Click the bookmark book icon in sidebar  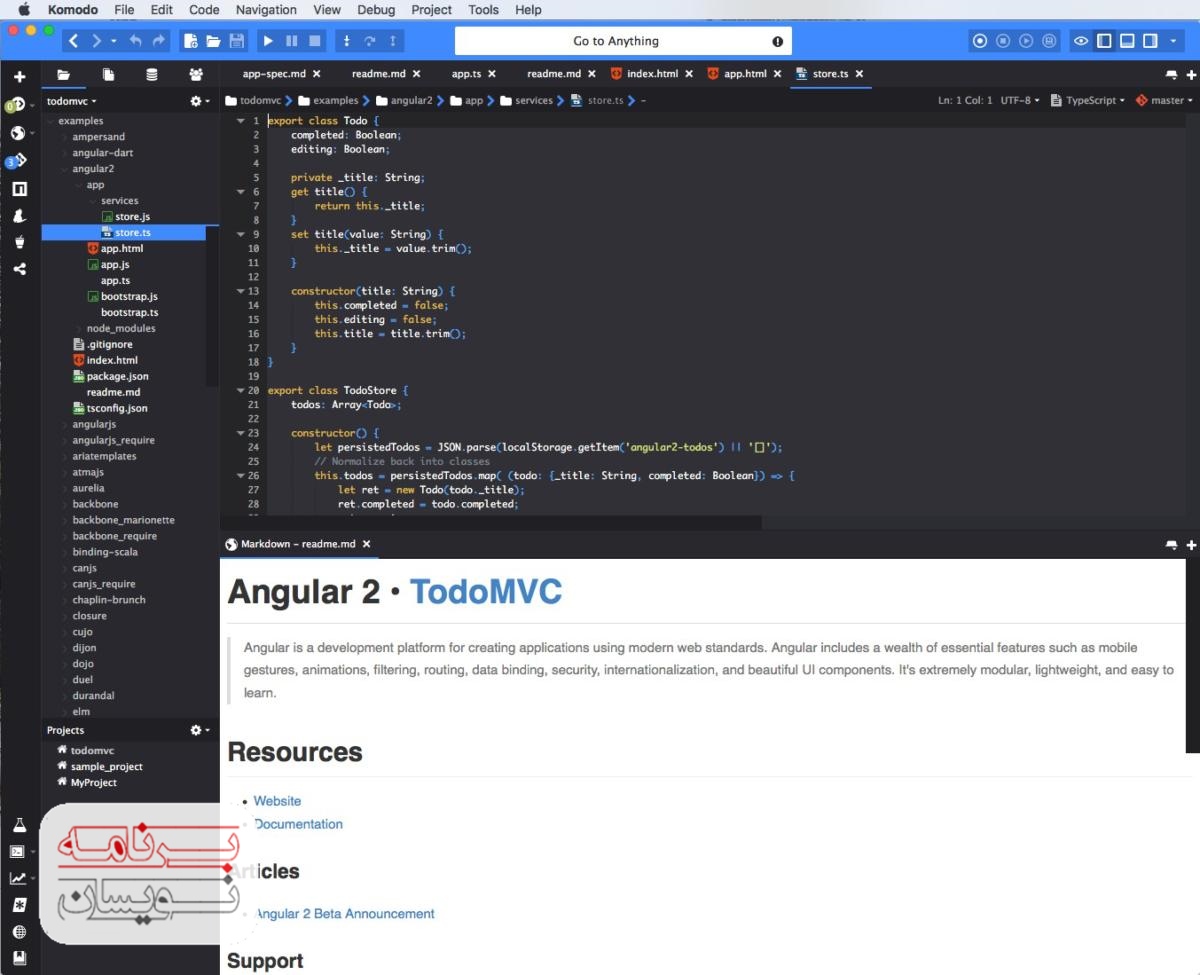click(19, 958)
